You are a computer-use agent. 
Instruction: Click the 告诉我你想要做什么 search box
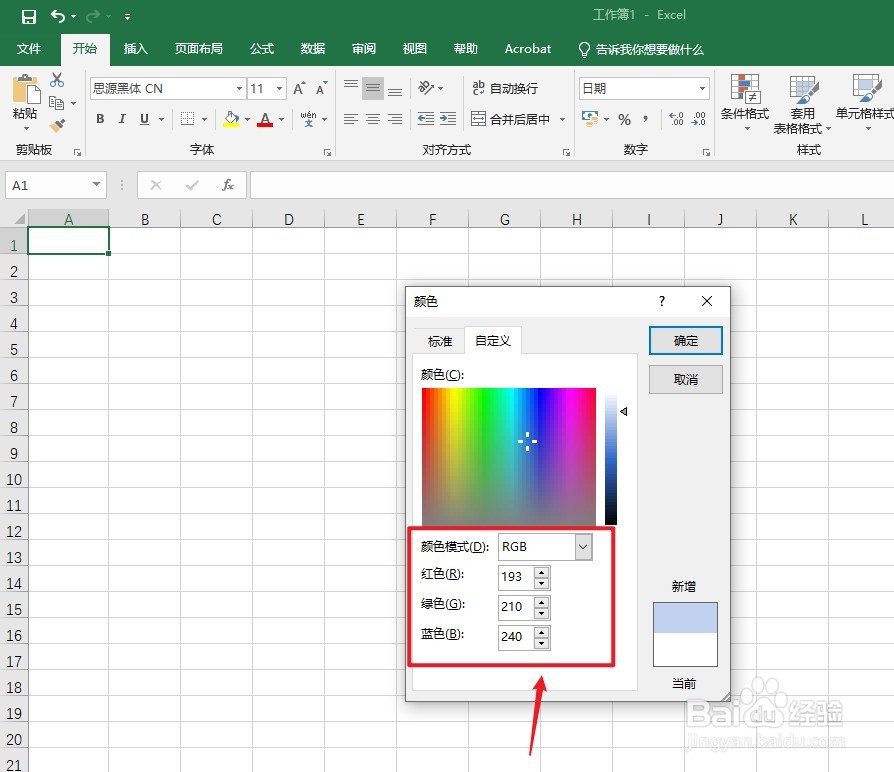(x=641, y=50)
